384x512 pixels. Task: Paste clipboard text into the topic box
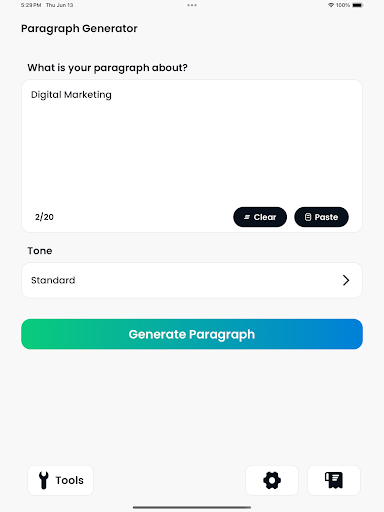pyautogui.click(x=321, y=217)
